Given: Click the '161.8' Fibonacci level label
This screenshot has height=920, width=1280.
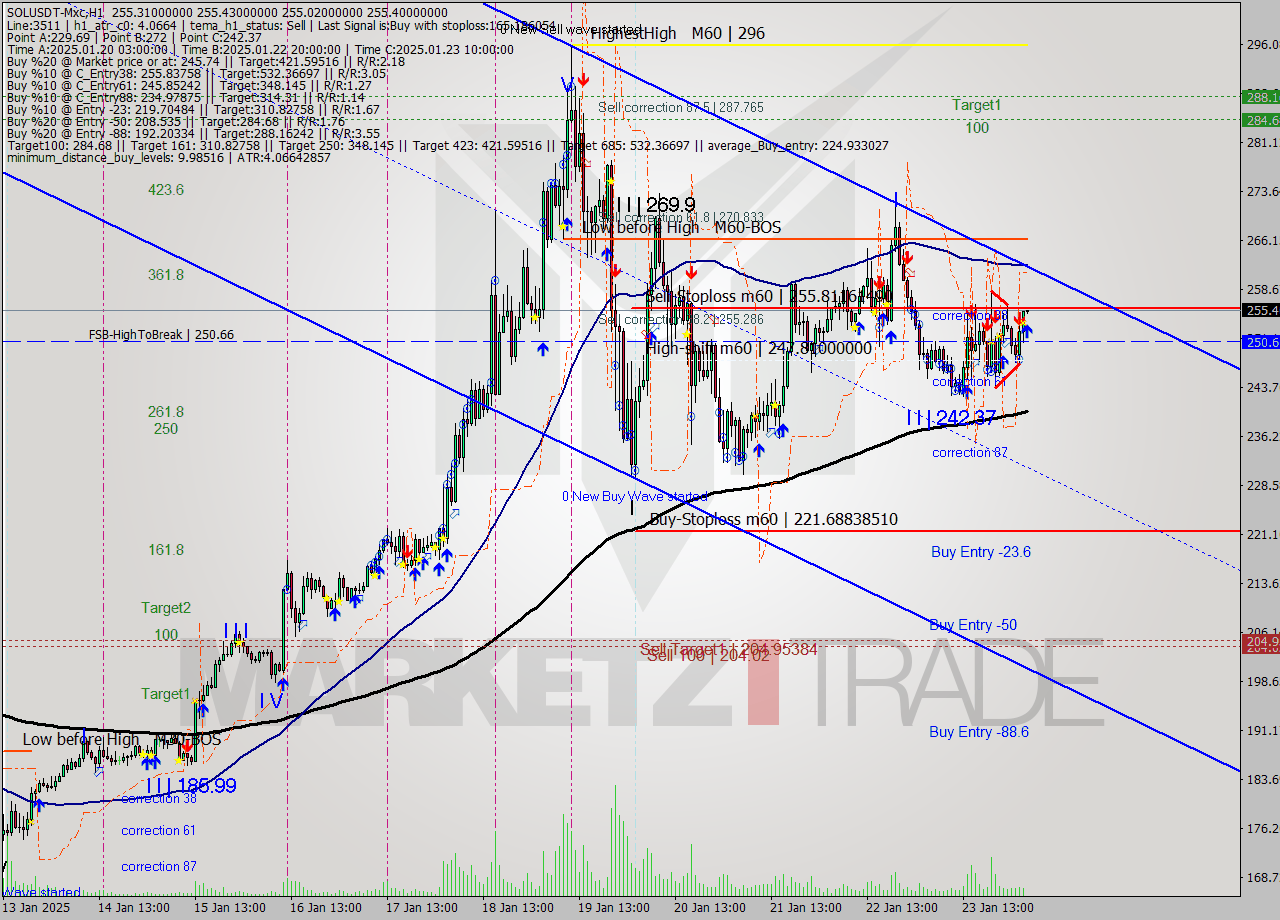Looking at the screenshot, I should pyautogui.click(x=165, y=549).
